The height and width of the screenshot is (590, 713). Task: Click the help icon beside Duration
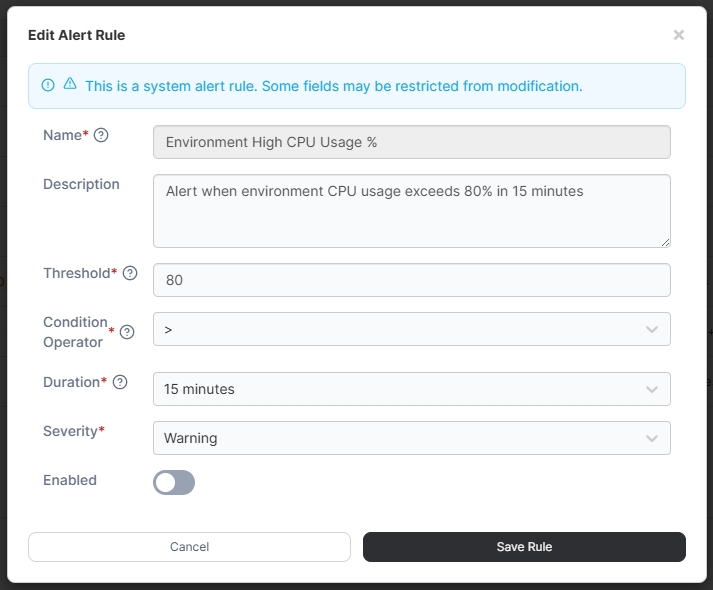(120, 382)
